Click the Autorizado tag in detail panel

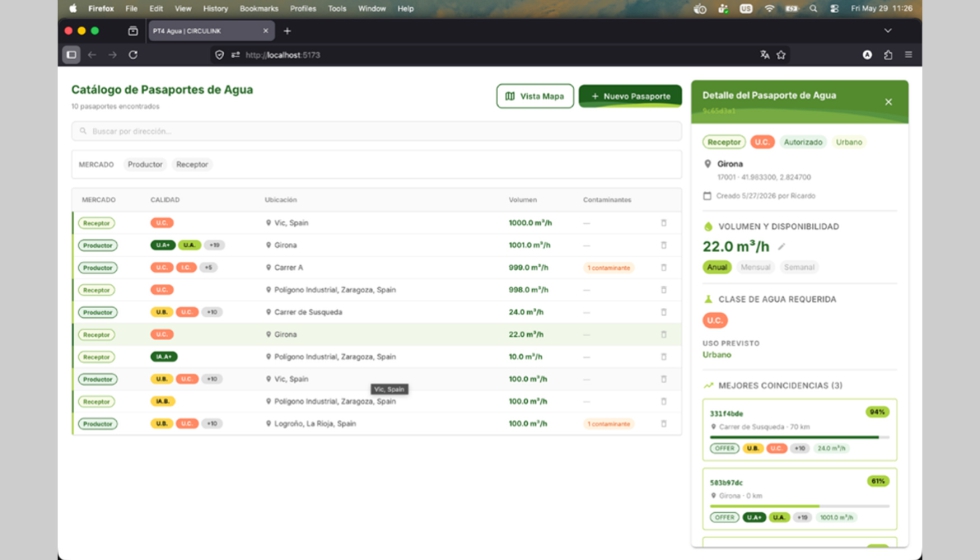click(x=803, y=142)
